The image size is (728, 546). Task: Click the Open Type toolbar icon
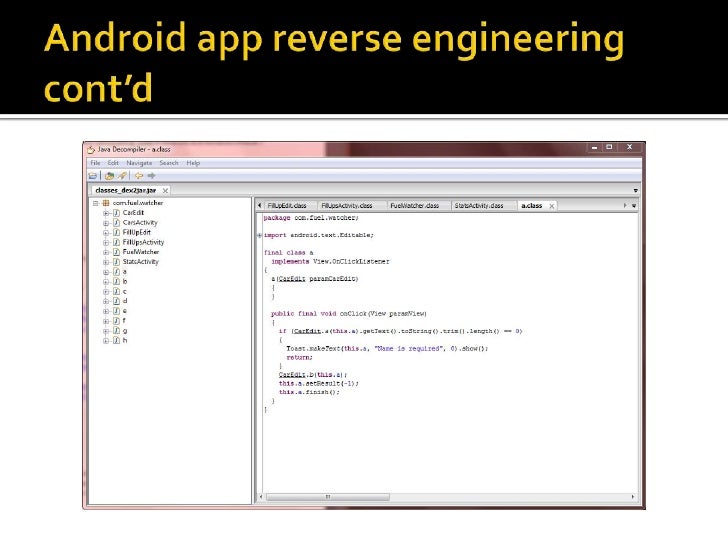tap(110, 176)
